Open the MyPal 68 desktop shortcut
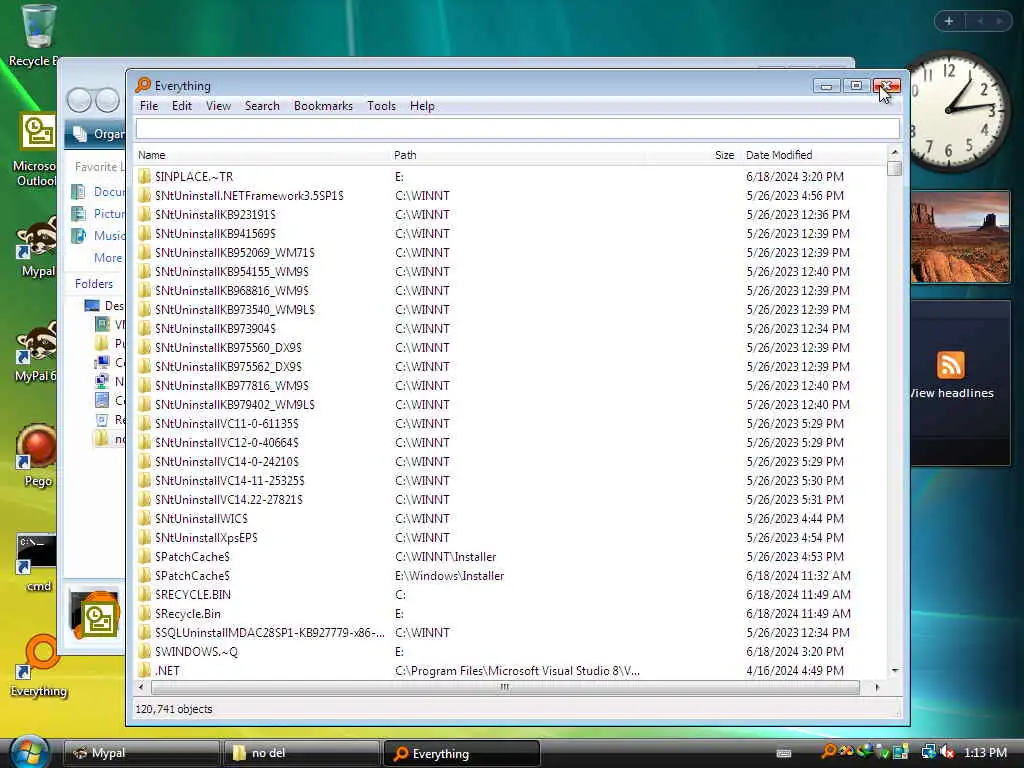The image size is (1024, 768). click(x=36, y=353)
